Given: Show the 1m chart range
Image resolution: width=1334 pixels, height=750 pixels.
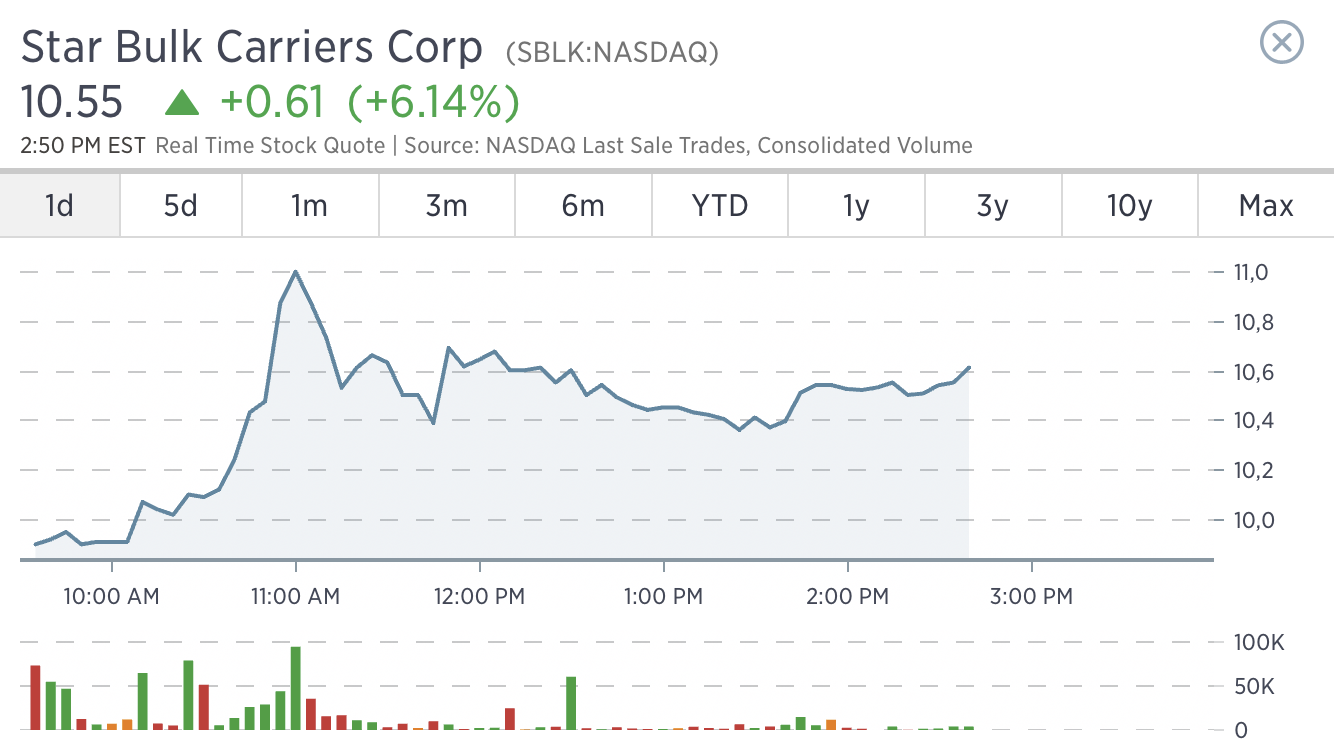Looking at the screenshot, I should pos(309,206).
